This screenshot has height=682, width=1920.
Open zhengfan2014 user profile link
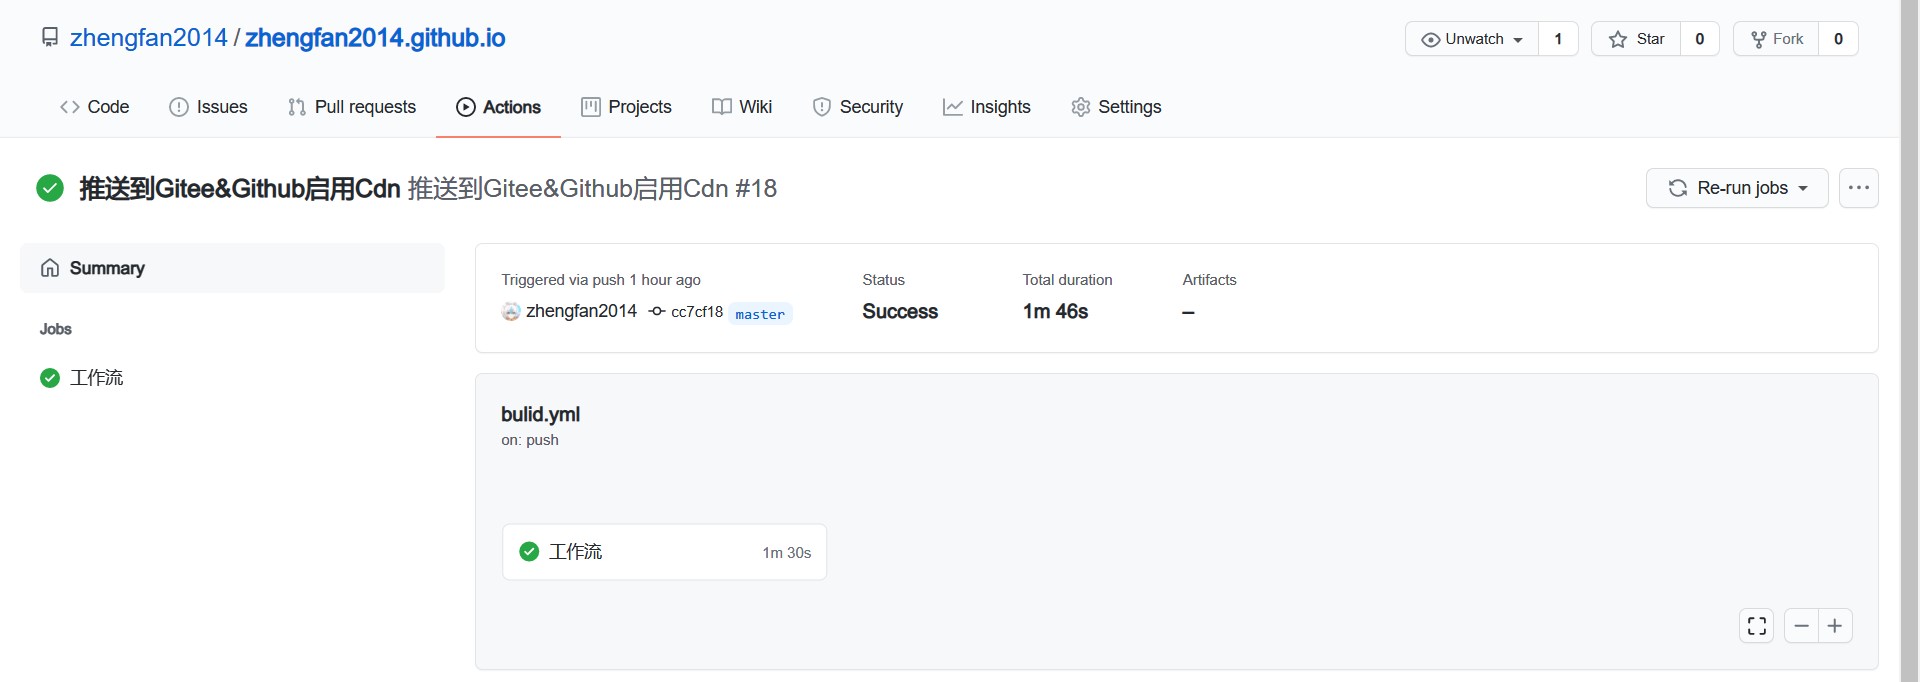[x=149, y=38]
